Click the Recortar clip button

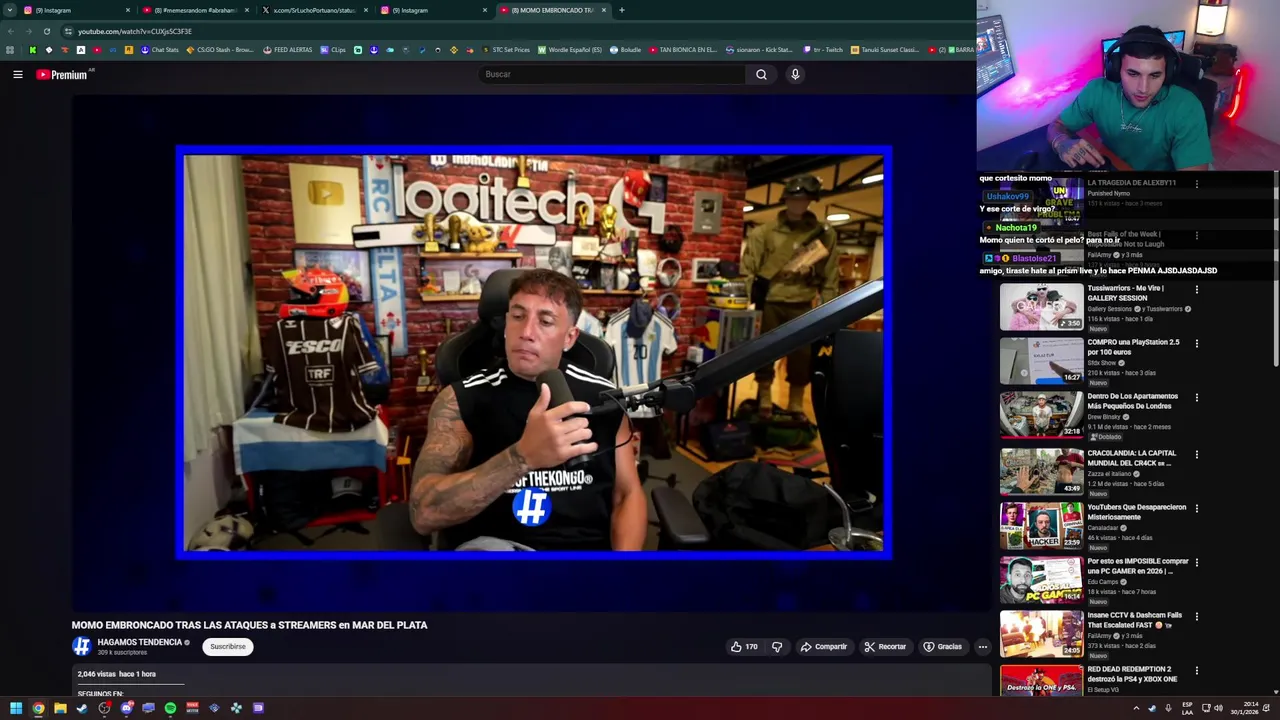pos(885,647)
